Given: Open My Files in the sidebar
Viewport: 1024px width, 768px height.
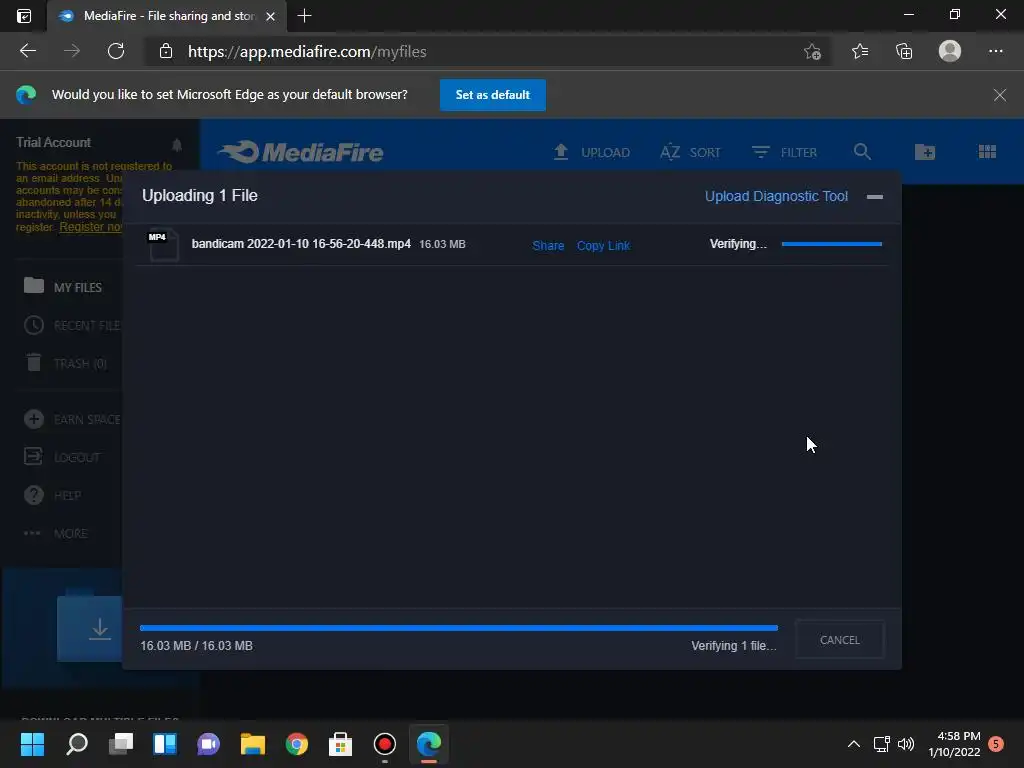Looking at the screenshot, I should (63, 287).
